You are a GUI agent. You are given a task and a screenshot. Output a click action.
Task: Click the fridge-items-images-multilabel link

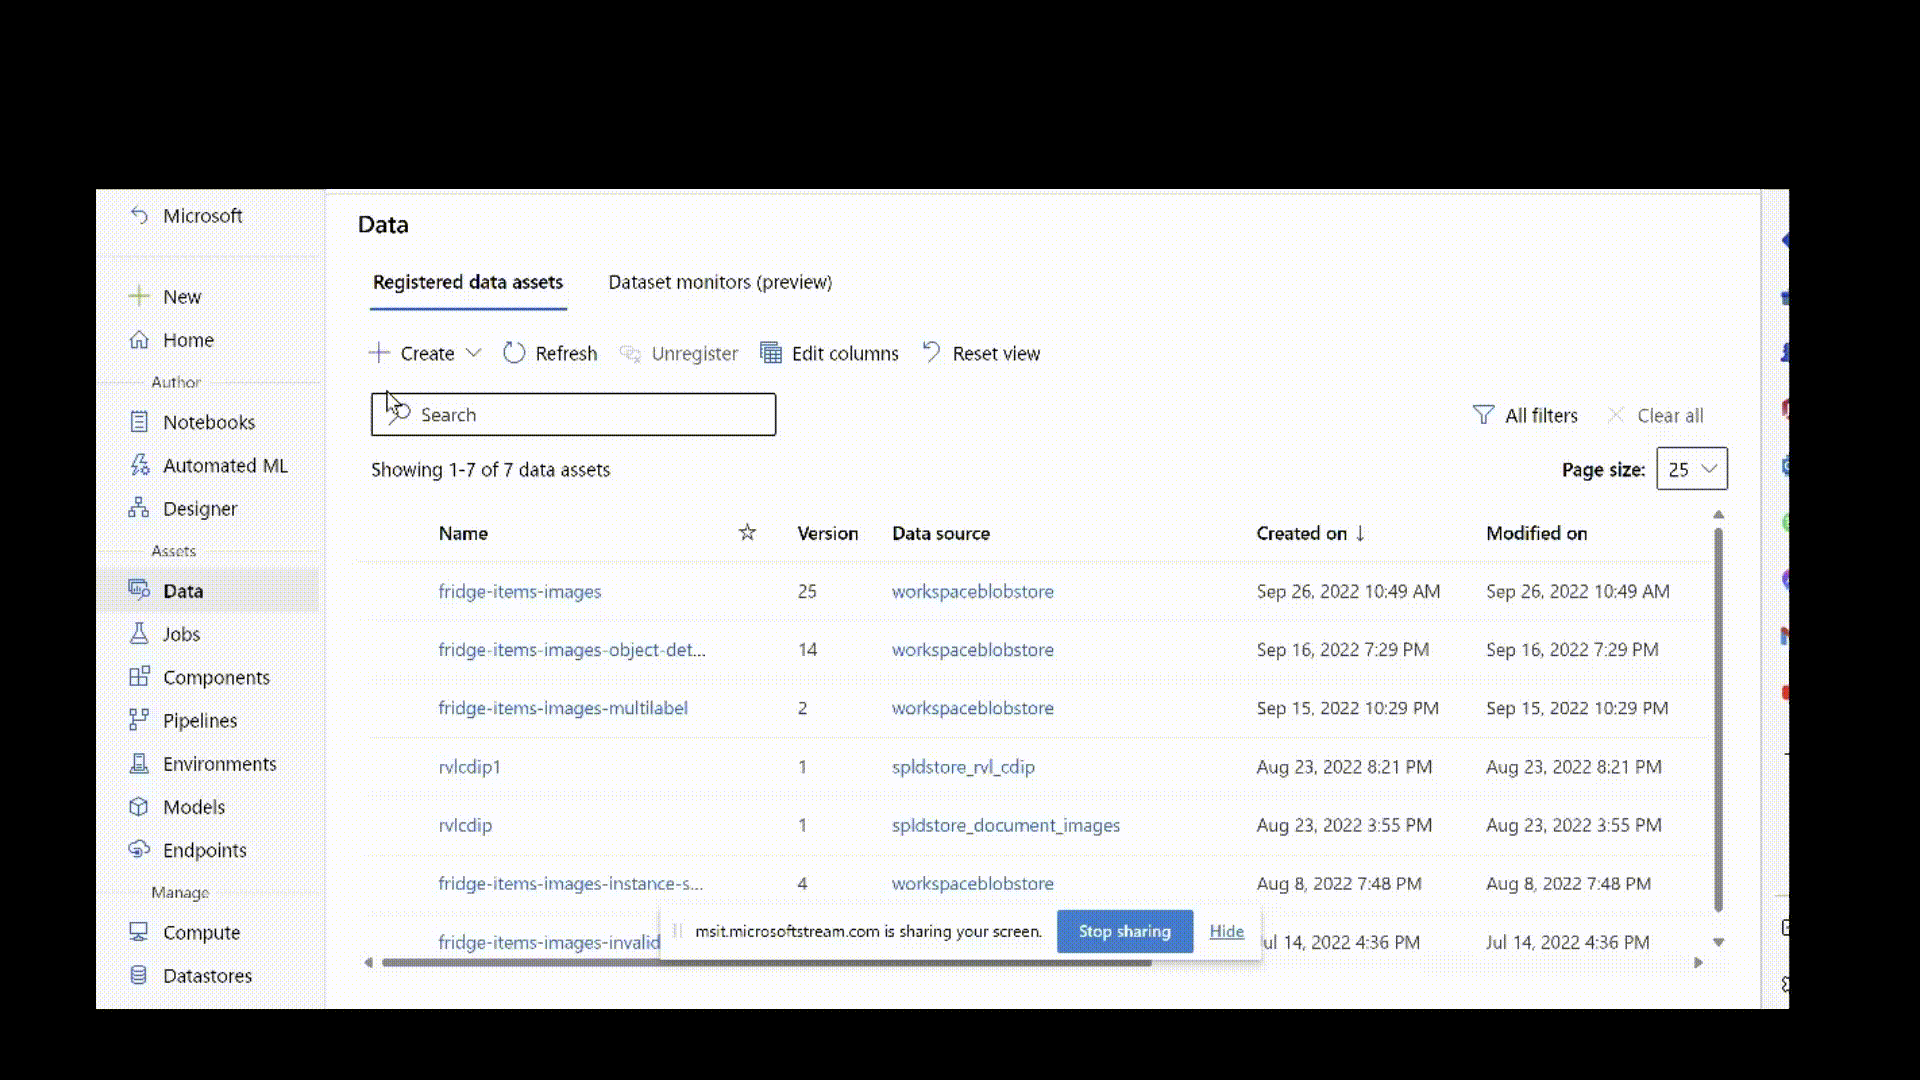tap(563, 707)
